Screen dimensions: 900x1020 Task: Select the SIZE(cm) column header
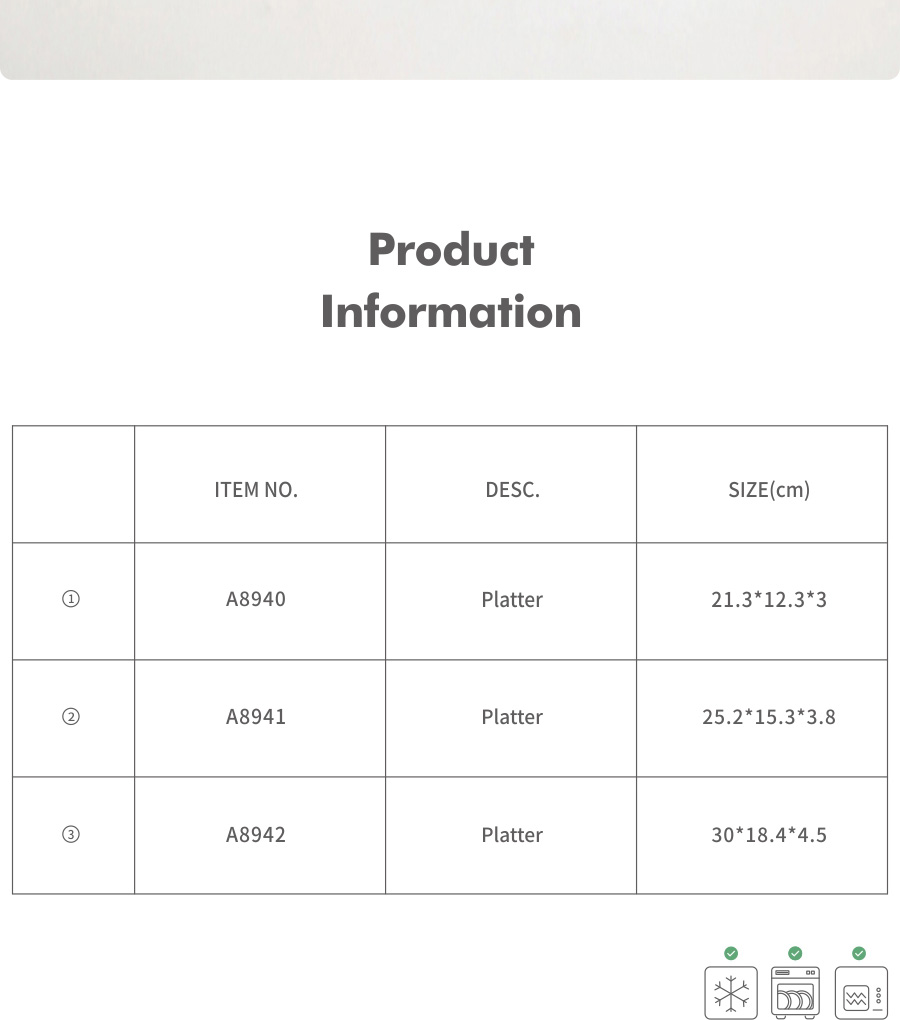[768, 490]
